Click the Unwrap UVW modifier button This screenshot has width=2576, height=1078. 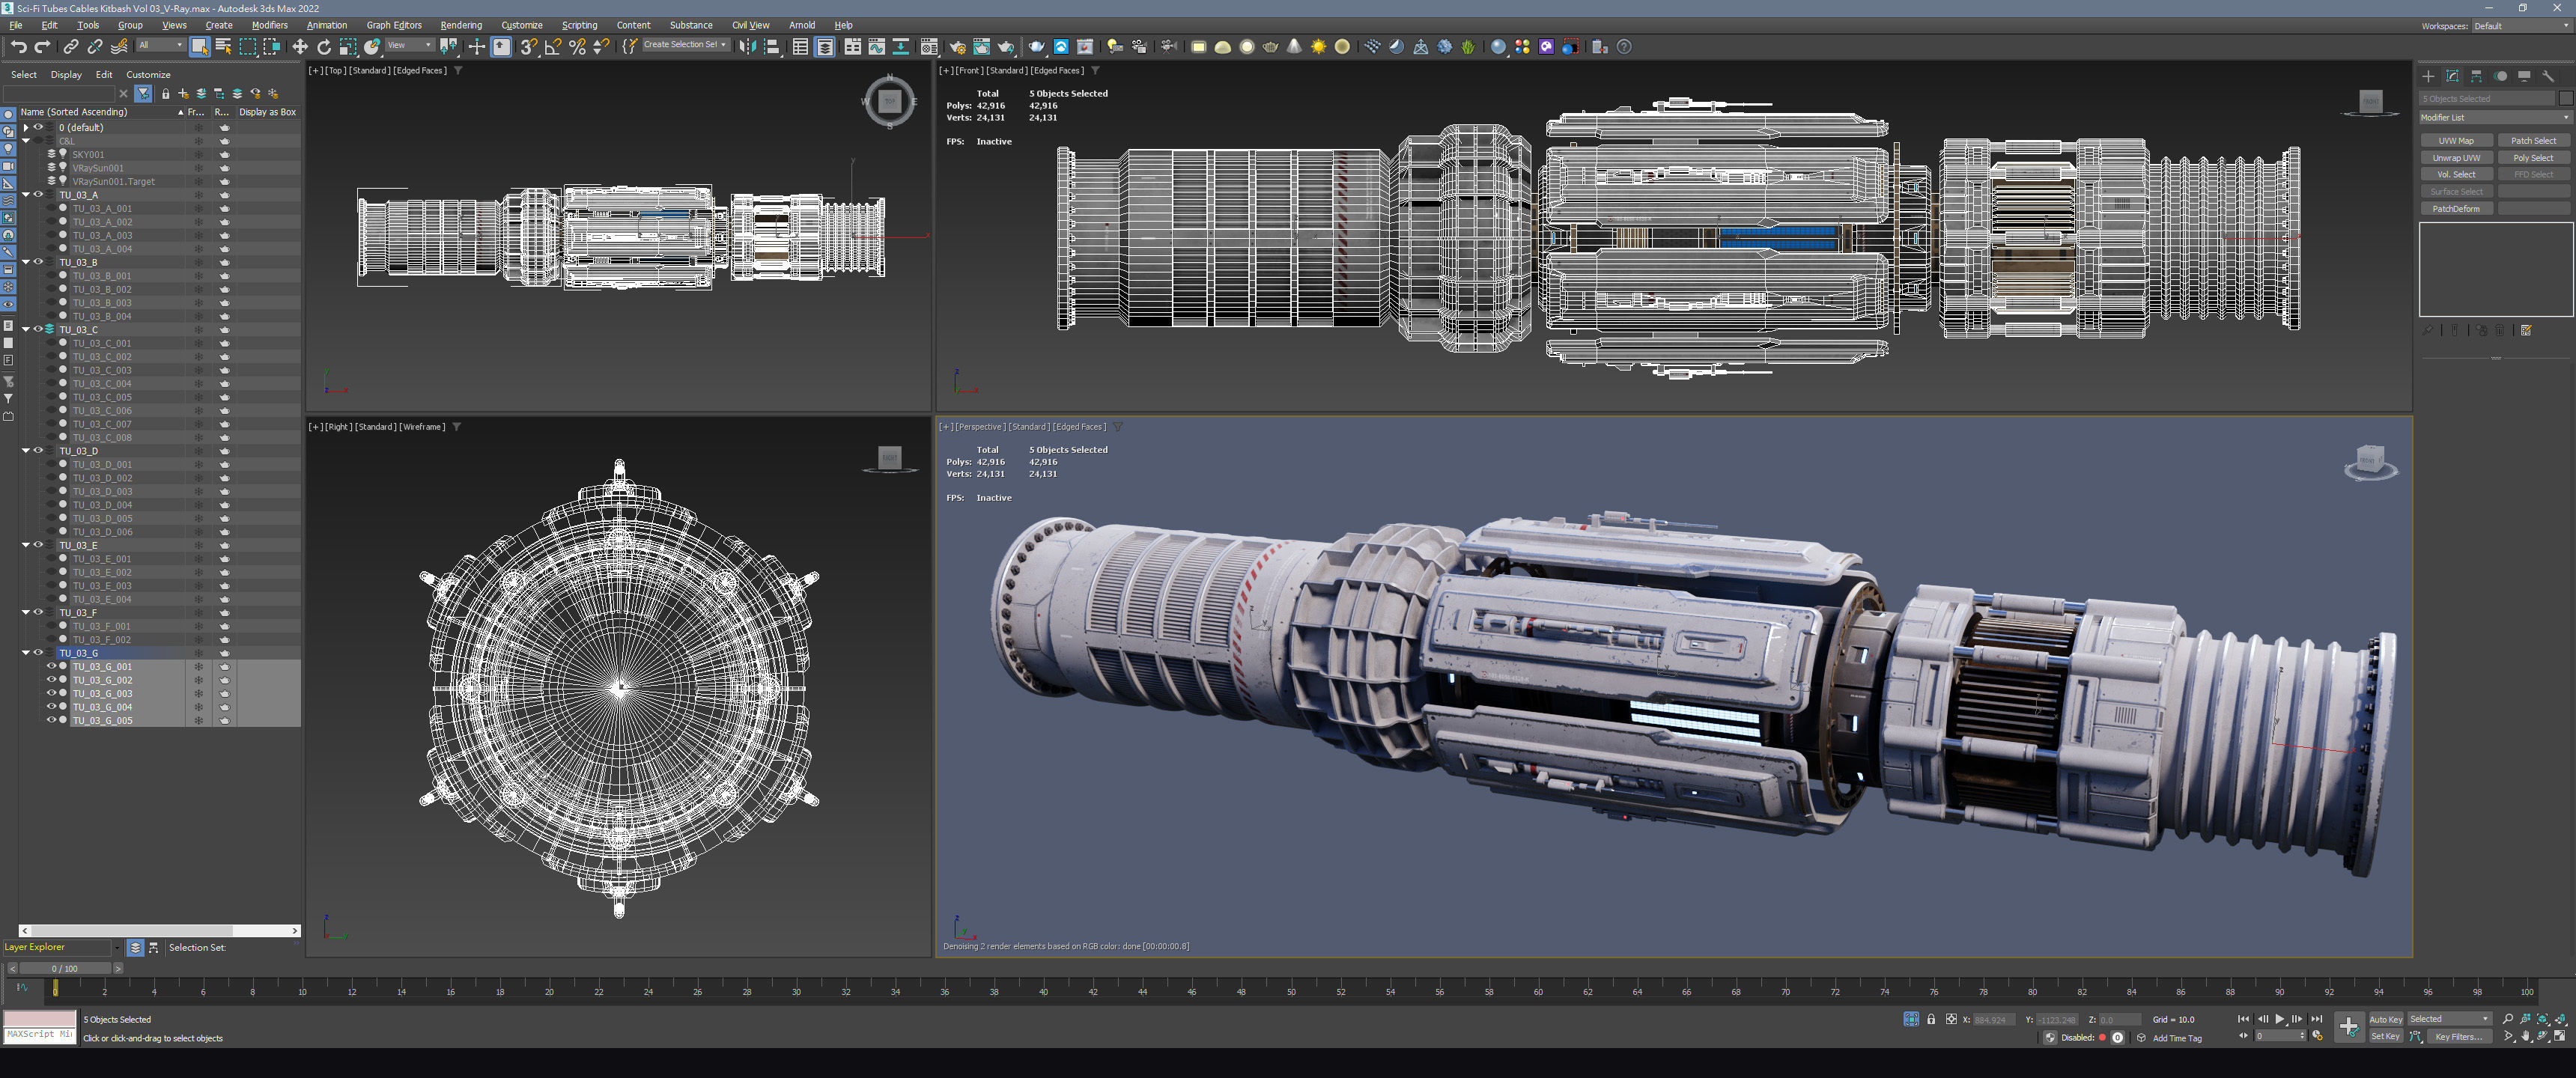point(2456,158)
